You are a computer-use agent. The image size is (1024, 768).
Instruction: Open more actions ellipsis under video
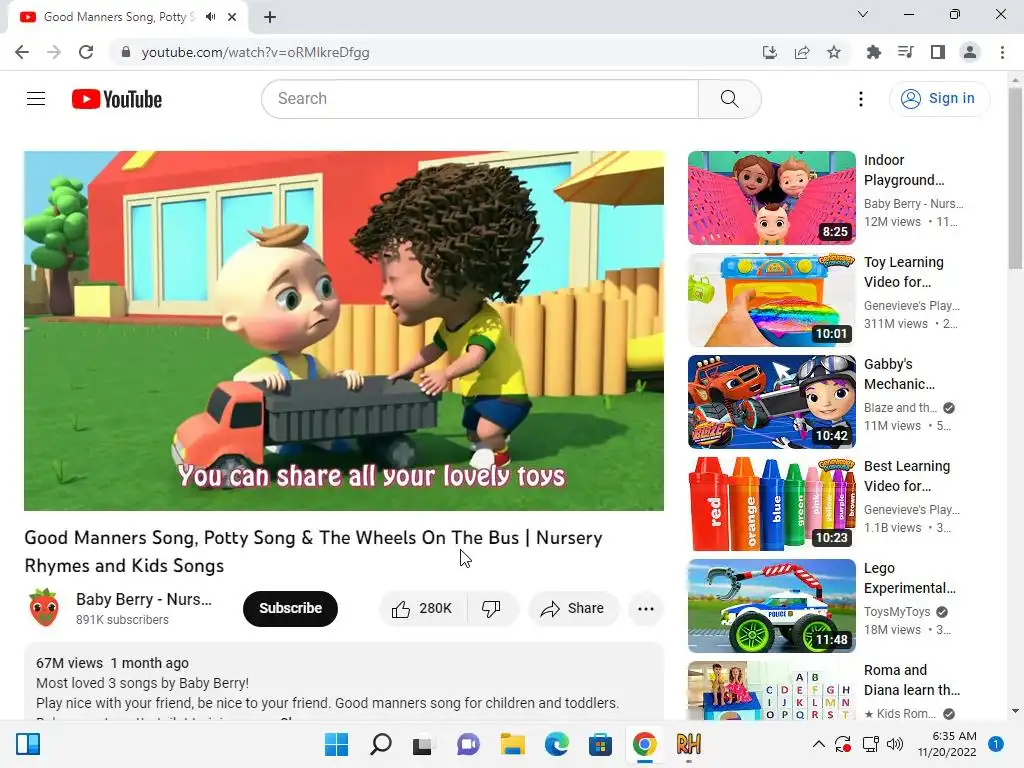pos(646,609)
